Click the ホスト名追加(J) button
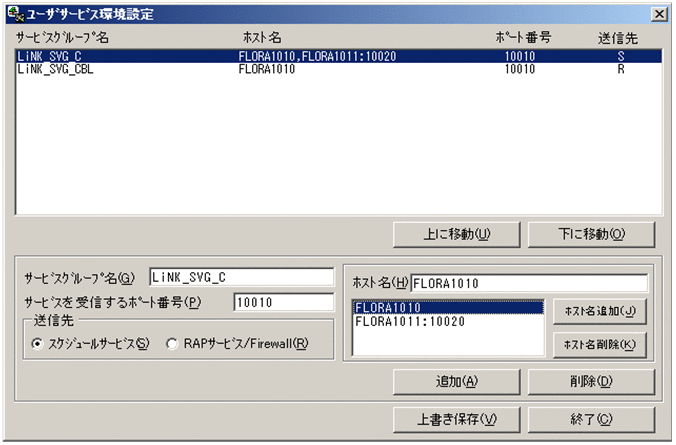 [x=600, y=311]
